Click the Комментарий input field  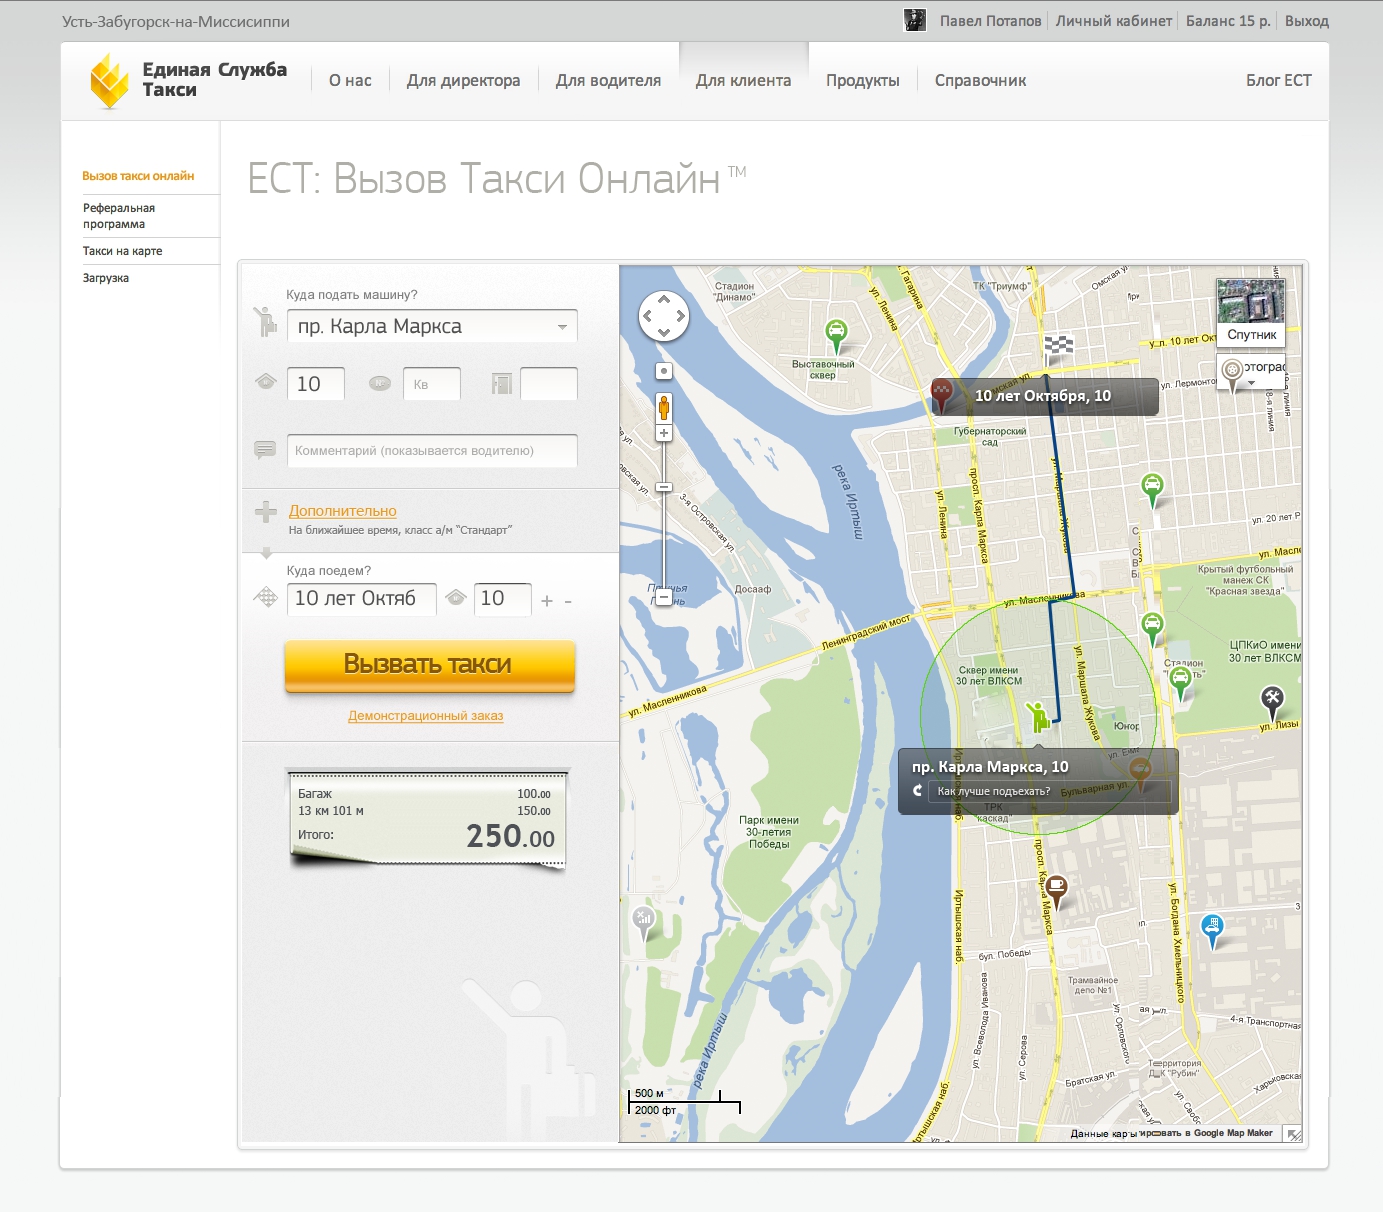click(x=432, y=451)
